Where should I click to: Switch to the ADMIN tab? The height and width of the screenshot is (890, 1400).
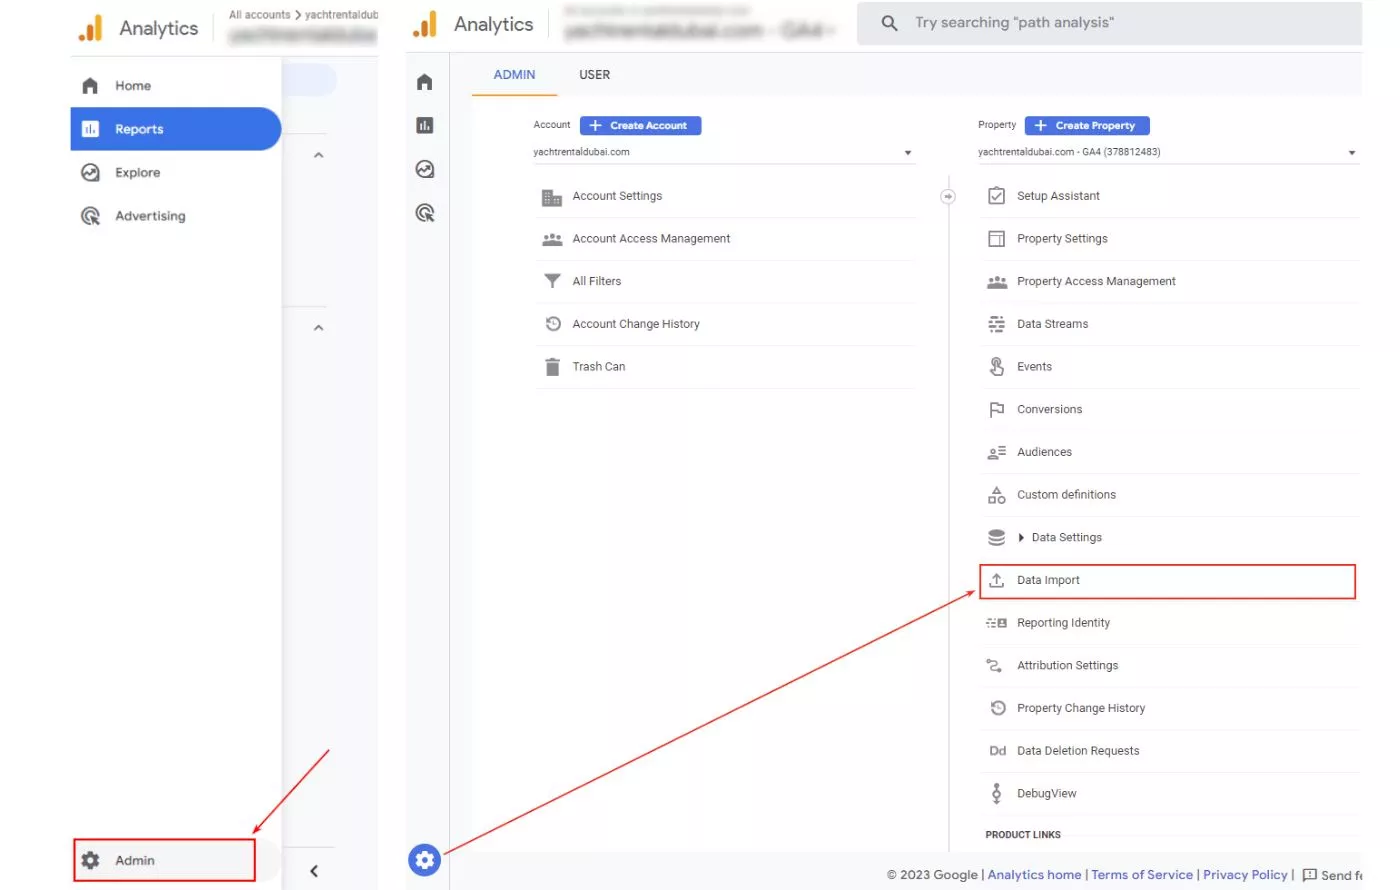(x=514, y=75)
